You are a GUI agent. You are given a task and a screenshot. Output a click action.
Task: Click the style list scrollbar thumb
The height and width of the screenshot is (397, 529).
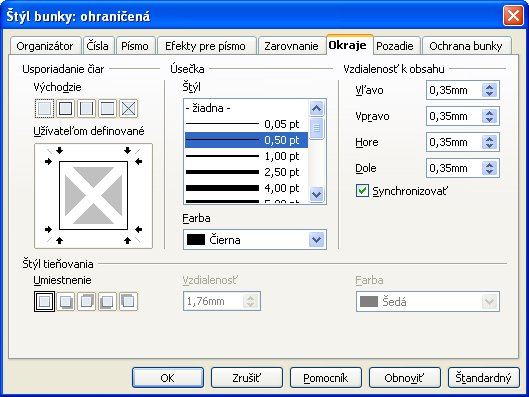pyautogui.click(x=316, y=128)
